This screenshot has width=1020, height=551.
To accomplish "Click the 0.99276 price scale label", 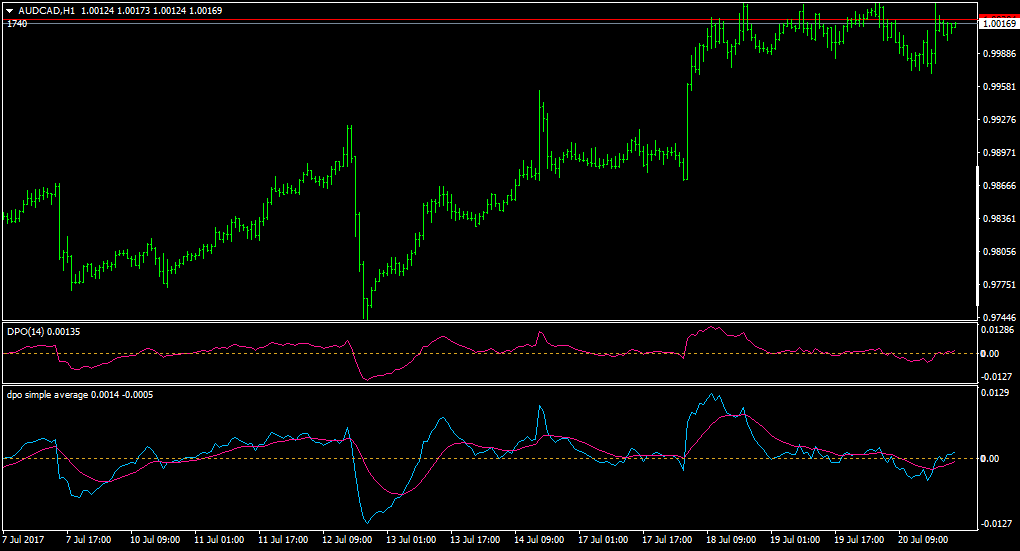I will point(1000,120).
